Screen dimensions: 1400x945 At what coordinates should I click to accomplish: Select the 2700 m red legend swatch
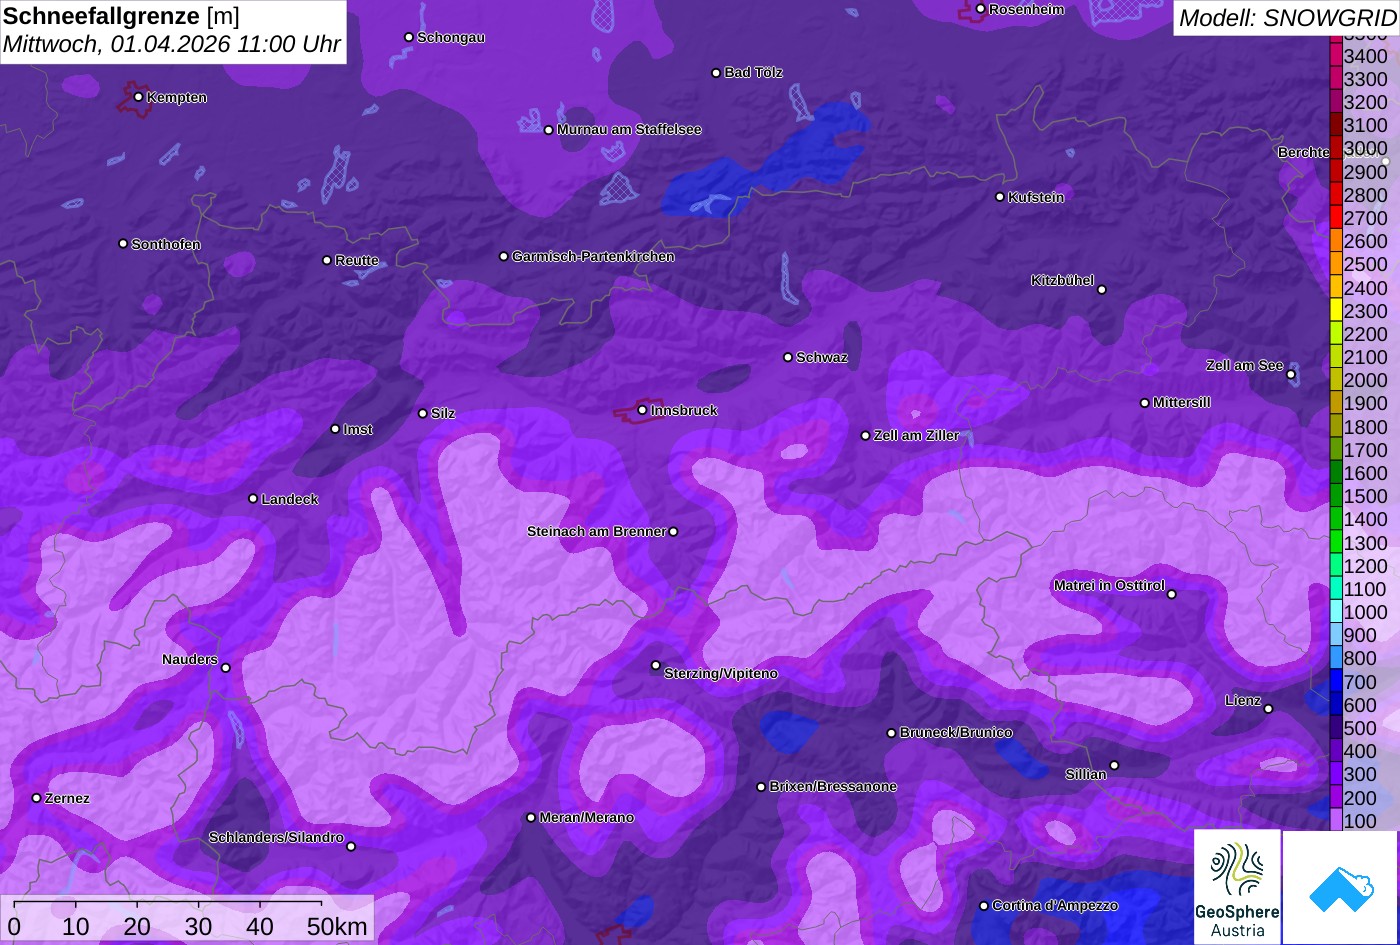click(1335, 218)
